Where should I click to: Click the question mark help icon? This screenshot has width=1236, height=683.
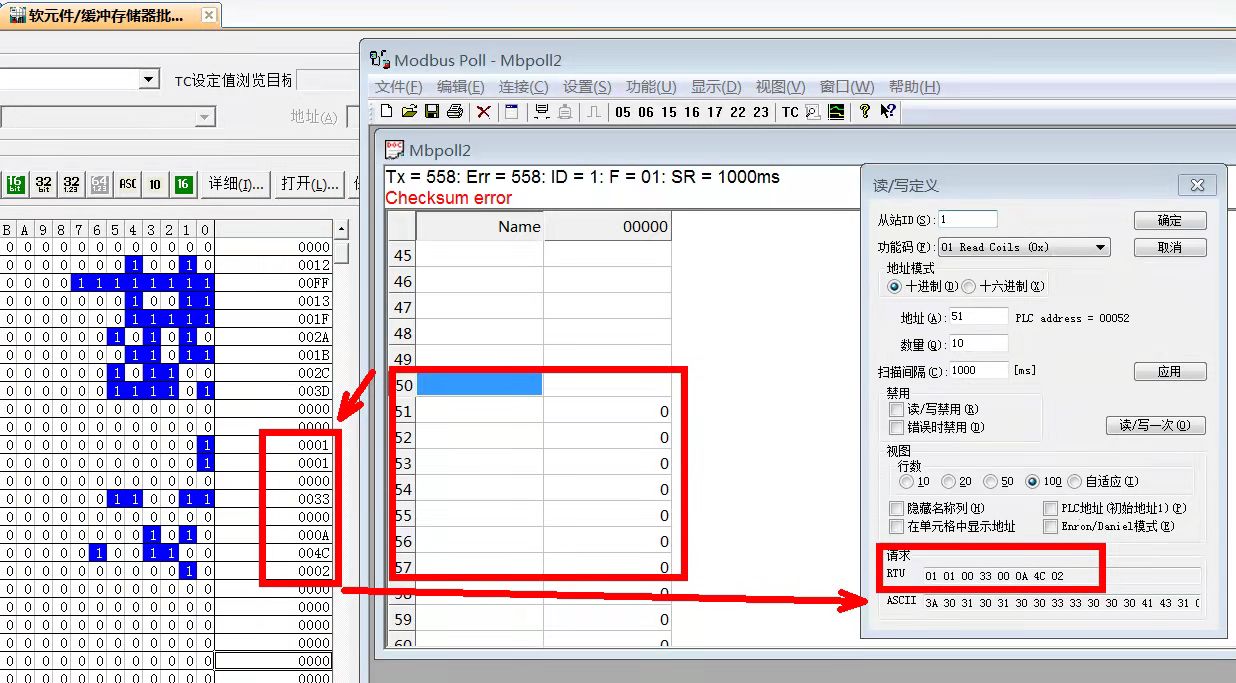[x=865, y=112]
